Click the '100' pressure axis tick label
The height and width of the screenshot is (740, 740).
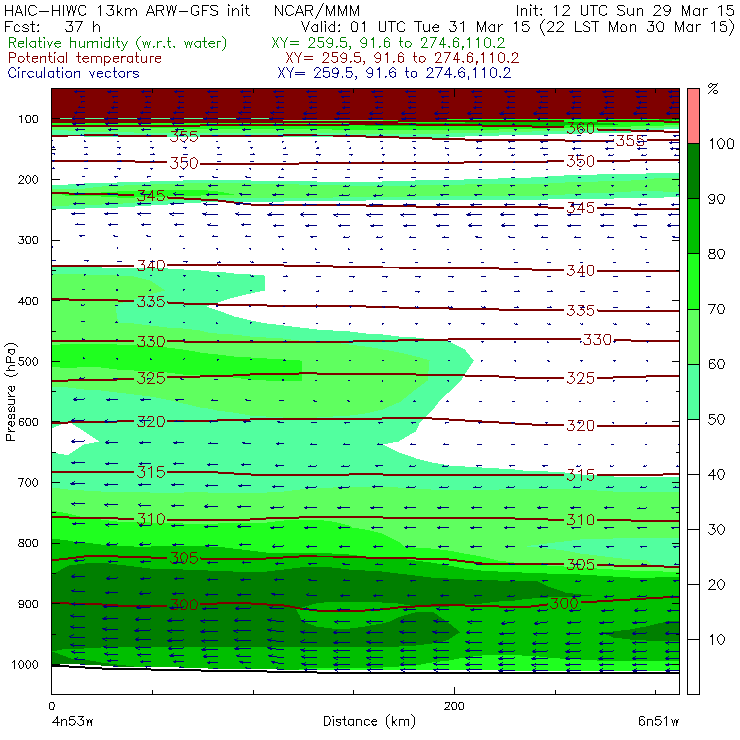click(x=28, y=119)
